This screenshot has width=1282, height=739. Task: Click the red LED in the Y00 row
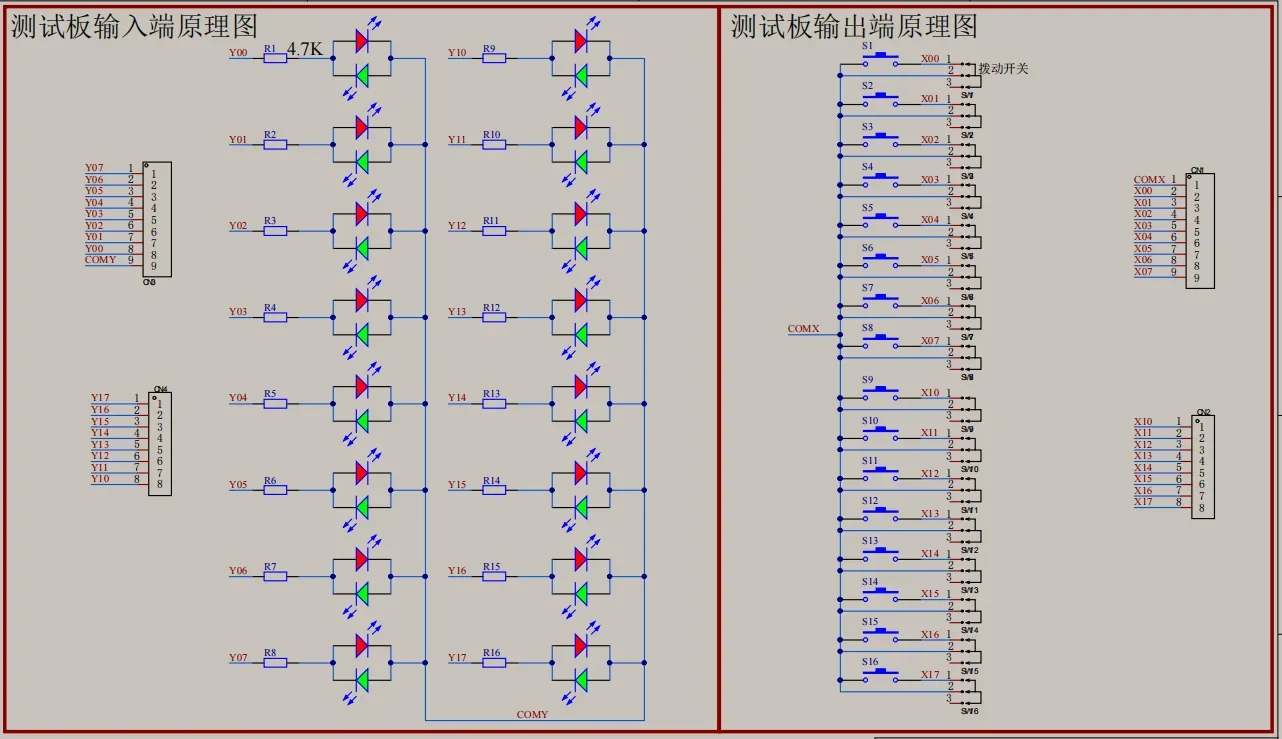362,41
